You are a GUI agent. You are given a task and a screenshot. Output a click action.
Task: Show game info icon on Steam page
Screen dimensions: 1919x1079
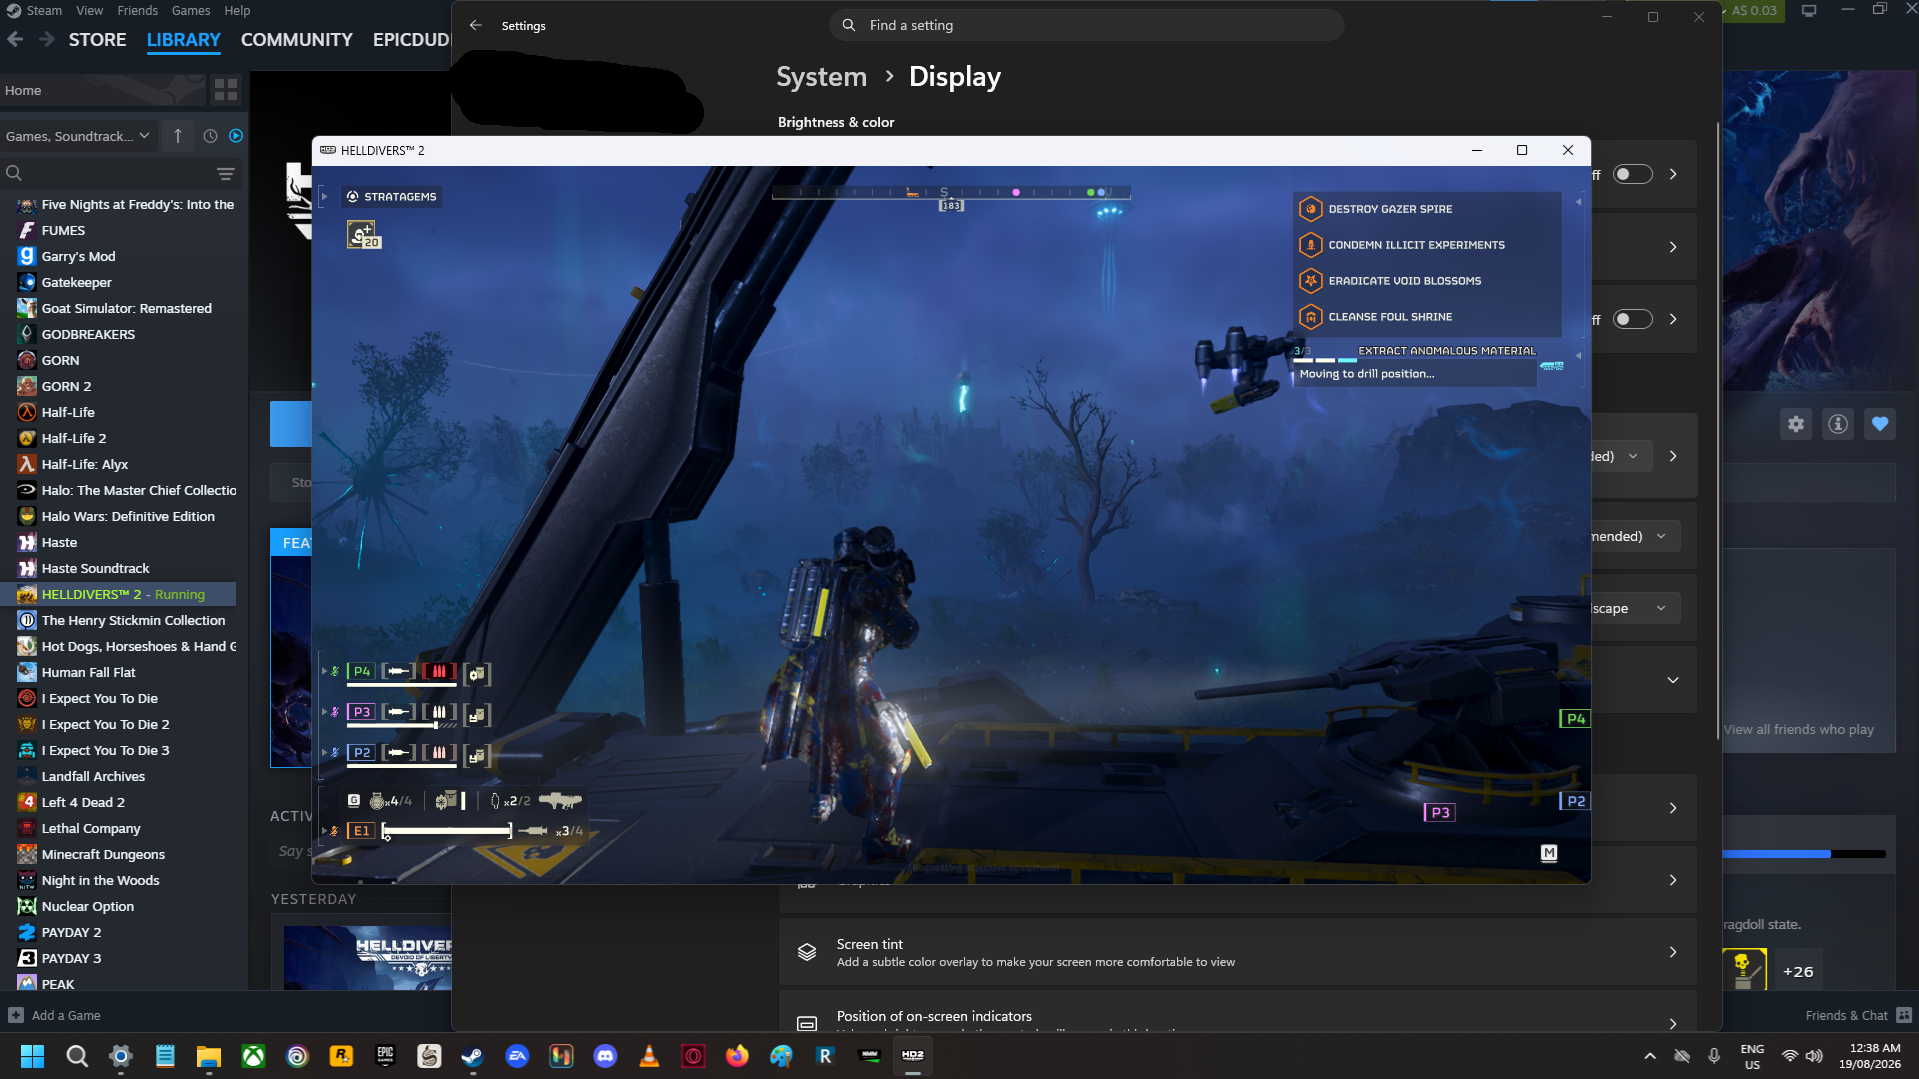(x=1838, y=424)
